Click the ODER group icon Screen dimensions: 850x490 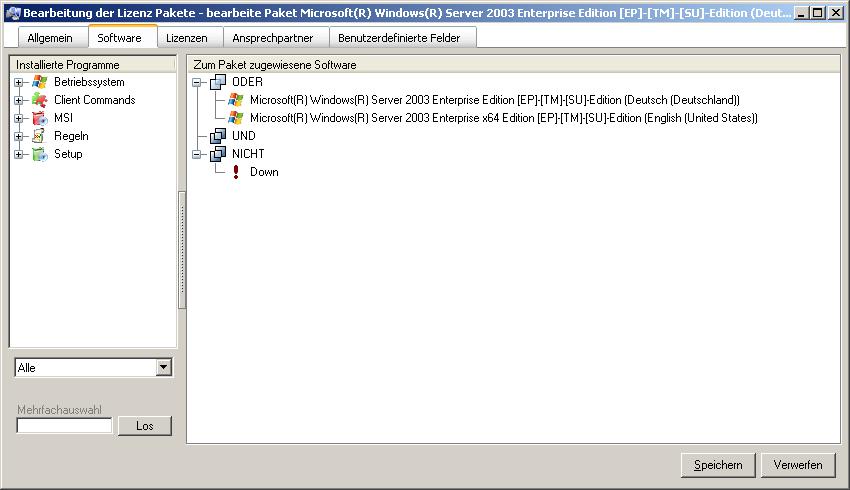[218, 82]
